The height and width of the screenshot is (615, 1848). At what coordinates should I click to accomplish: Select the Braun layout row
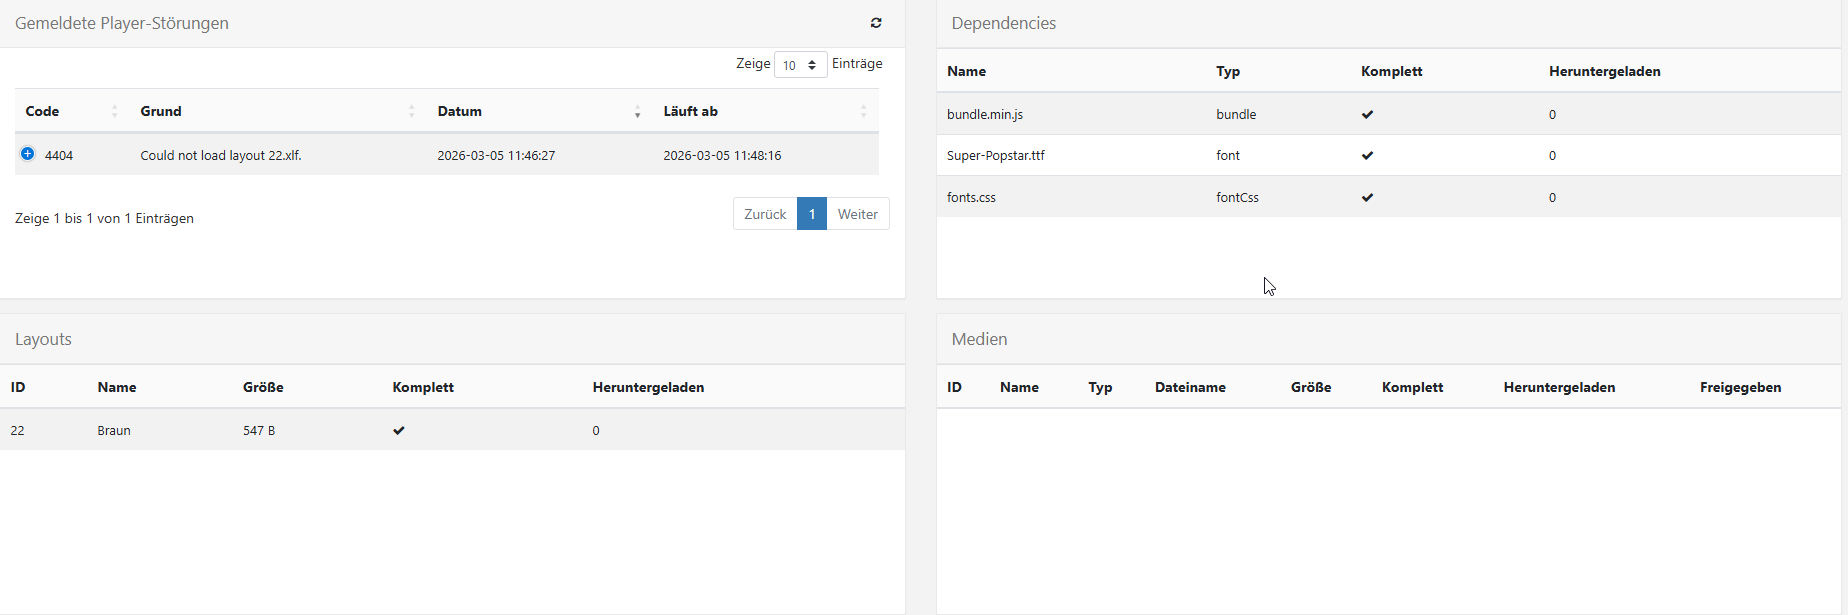point(114,431)
